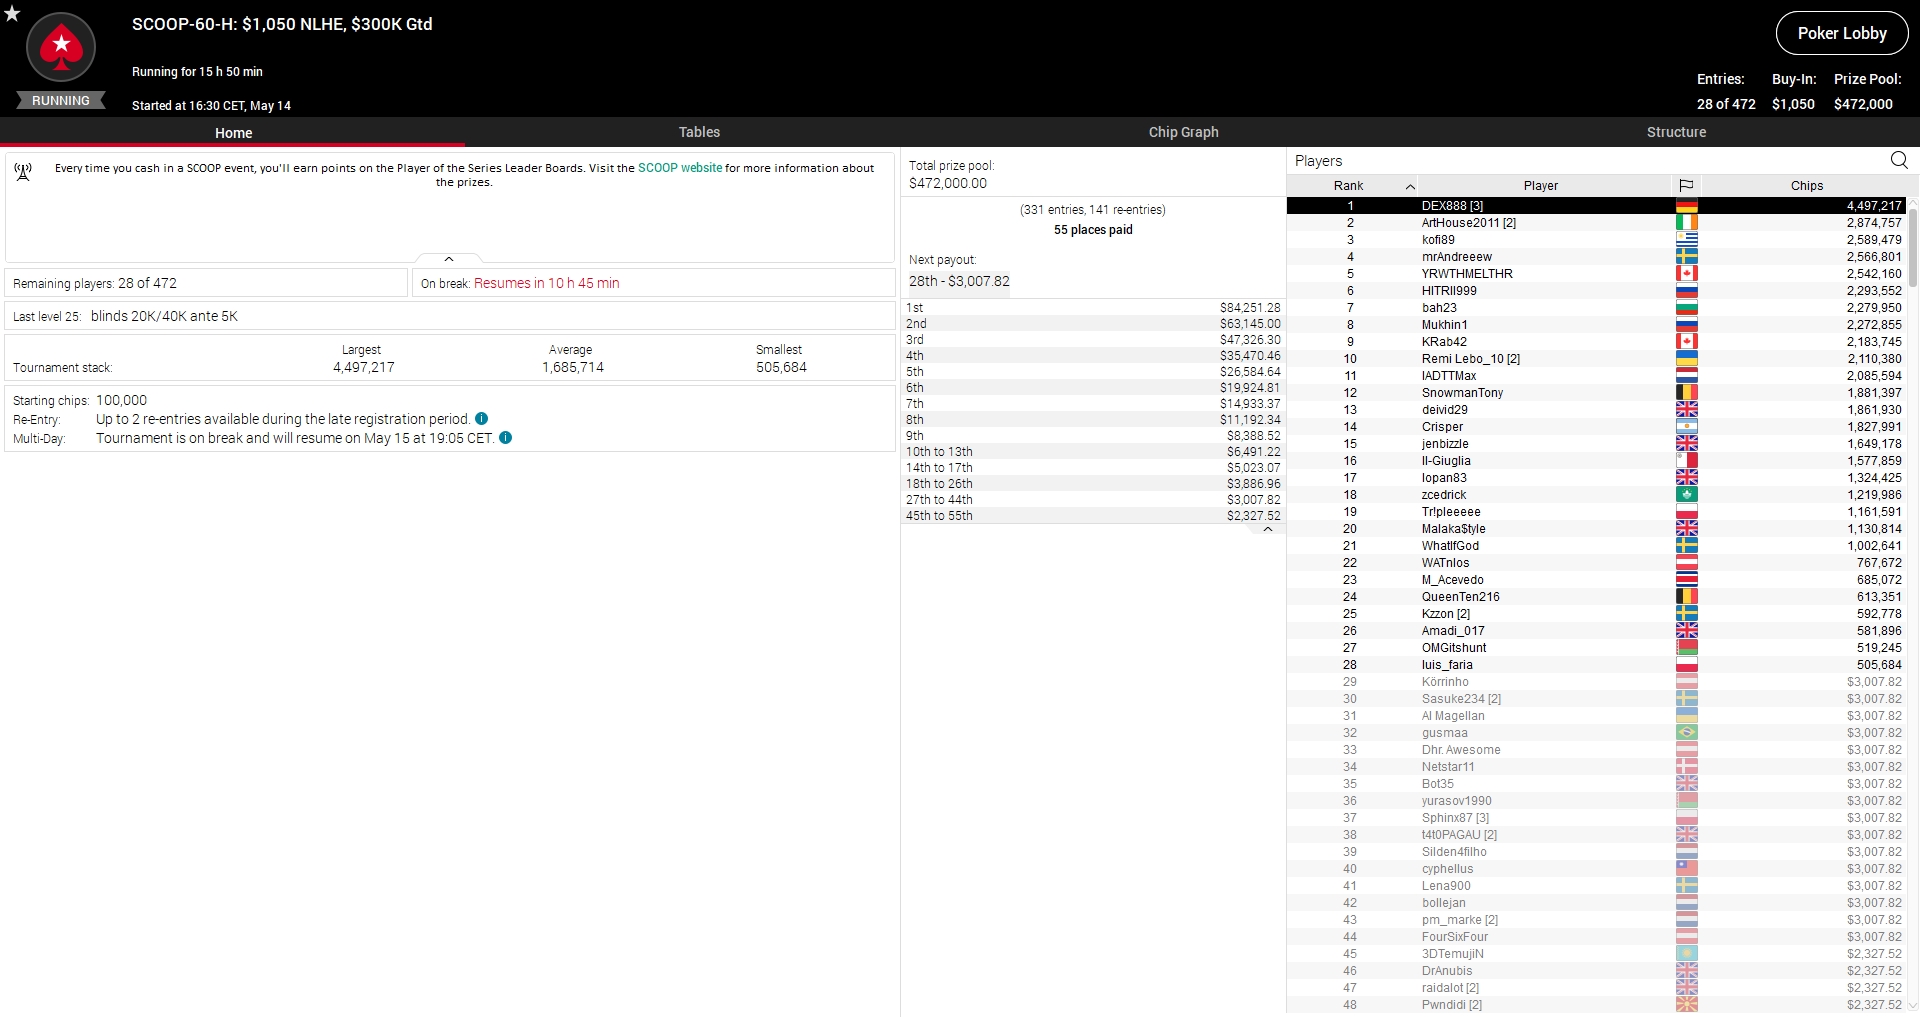Image resolution: width=1920 pixels, height=1017 pixels.
Task: Click the flag beside ArtHouse2011 [2]
Action: click(1687, 223)
